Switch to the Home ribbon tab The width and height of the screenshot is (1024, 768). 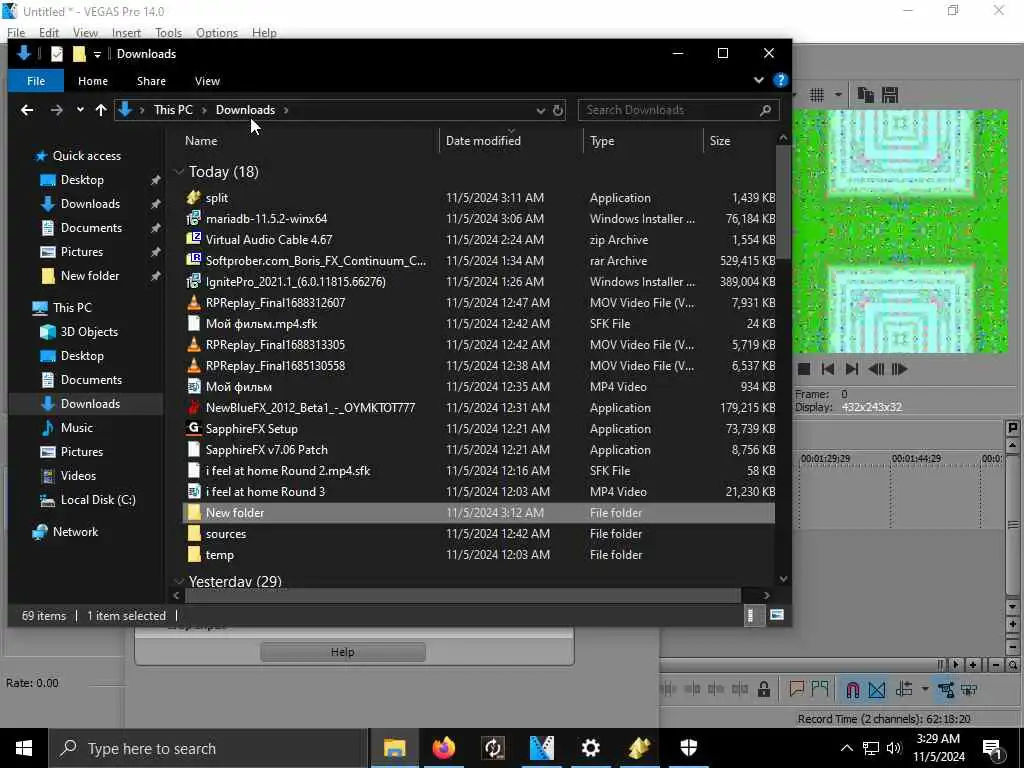tap(93, 81)
